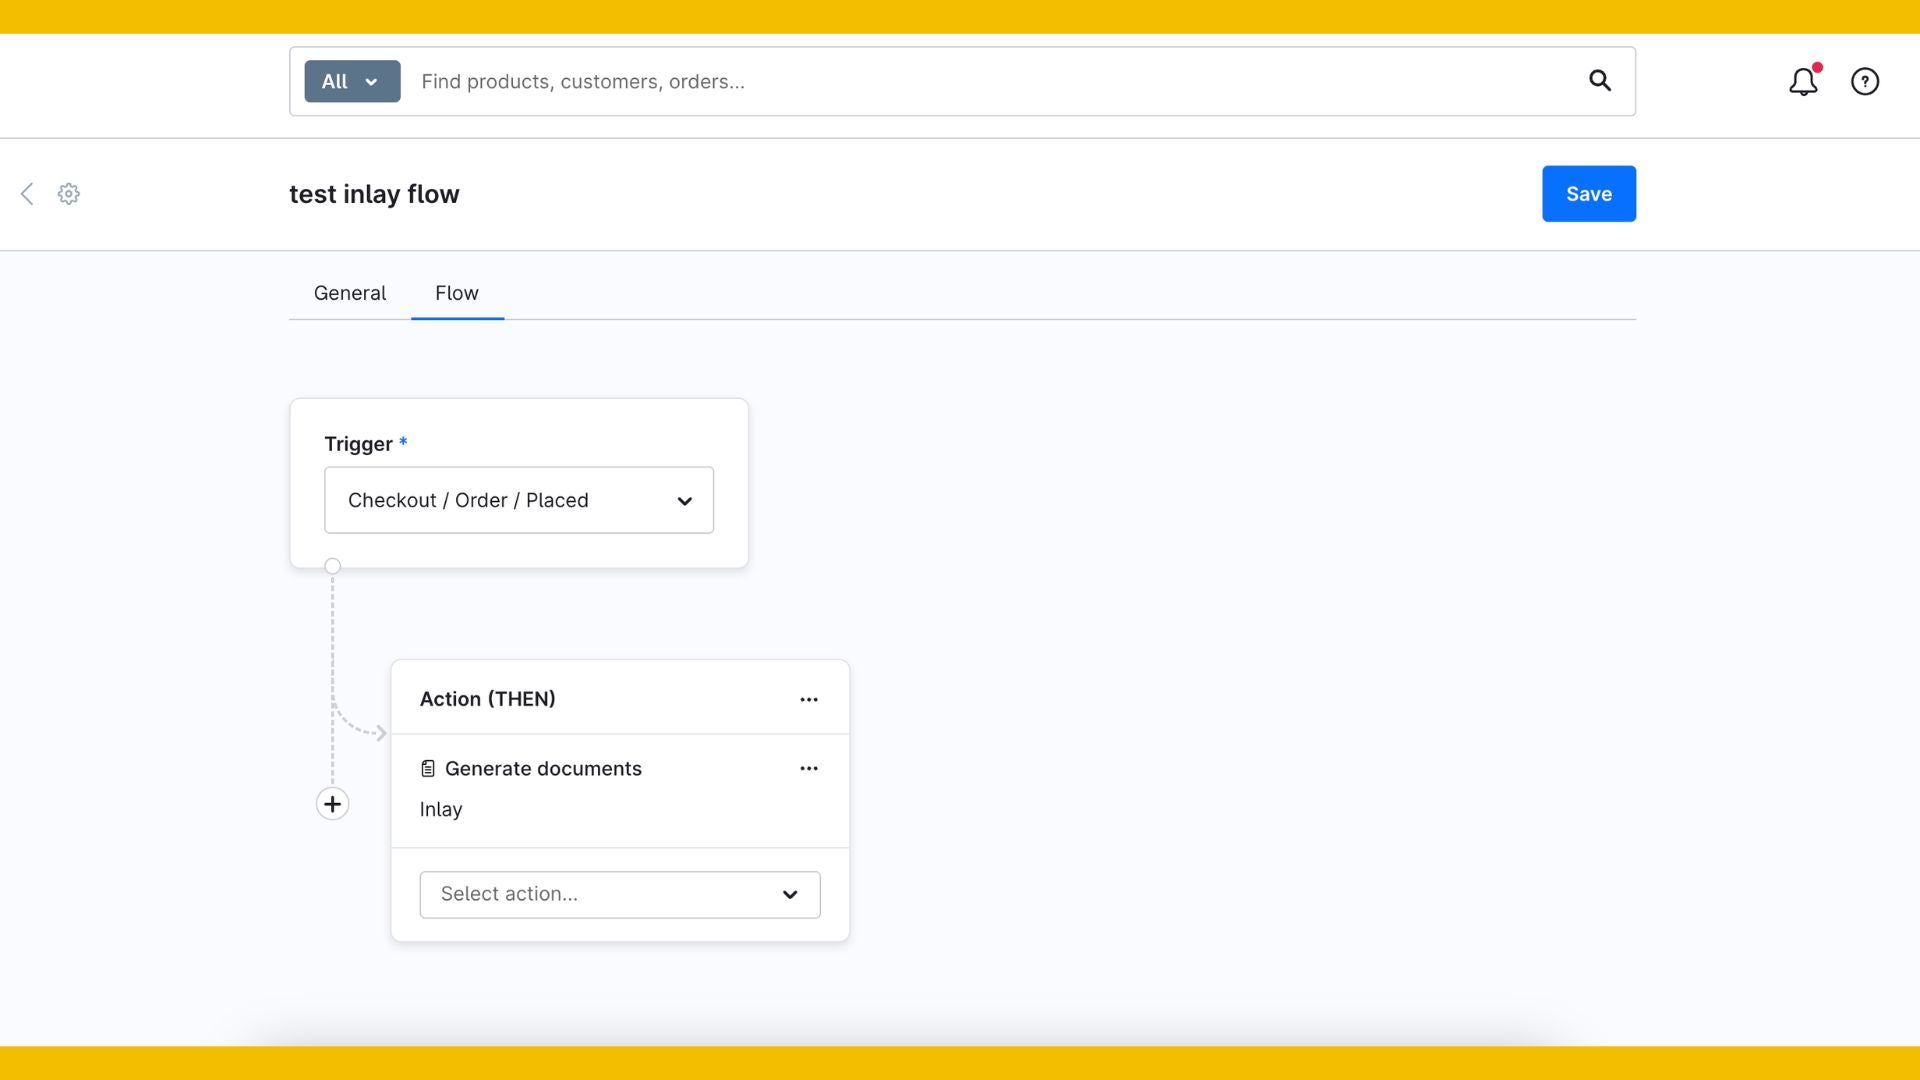Switch to the General tab
1920x1080 pixels.
(x=350, y=293)
